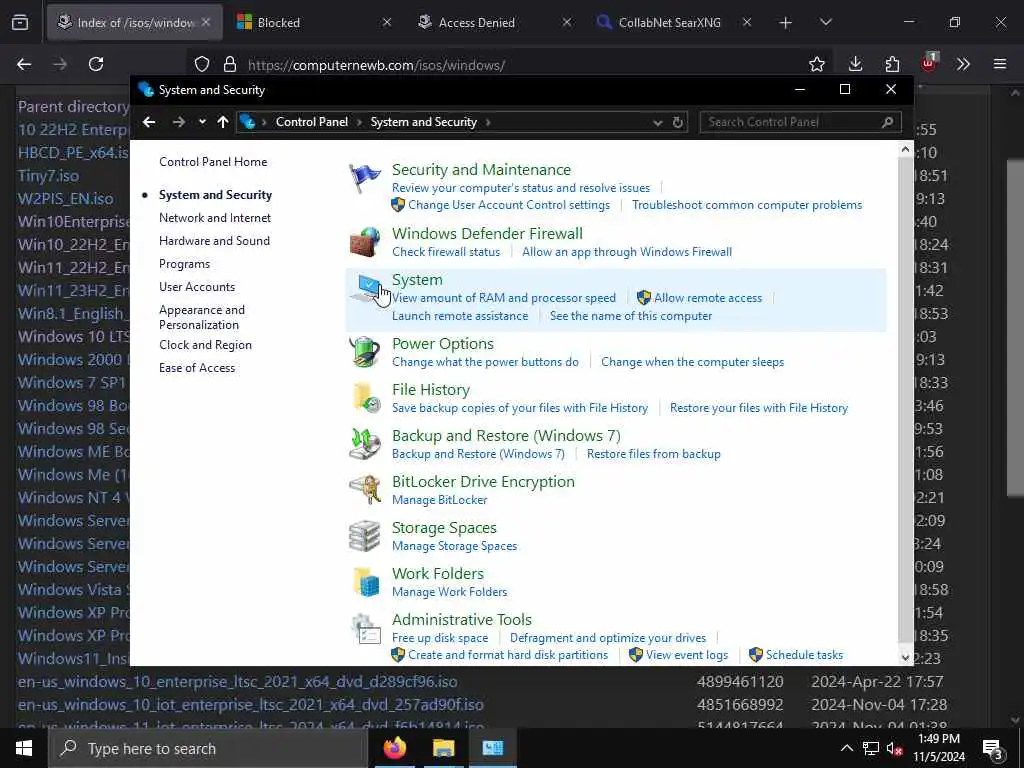
Task: Refresh the Control Panel address bar
Action: [678, 122]
